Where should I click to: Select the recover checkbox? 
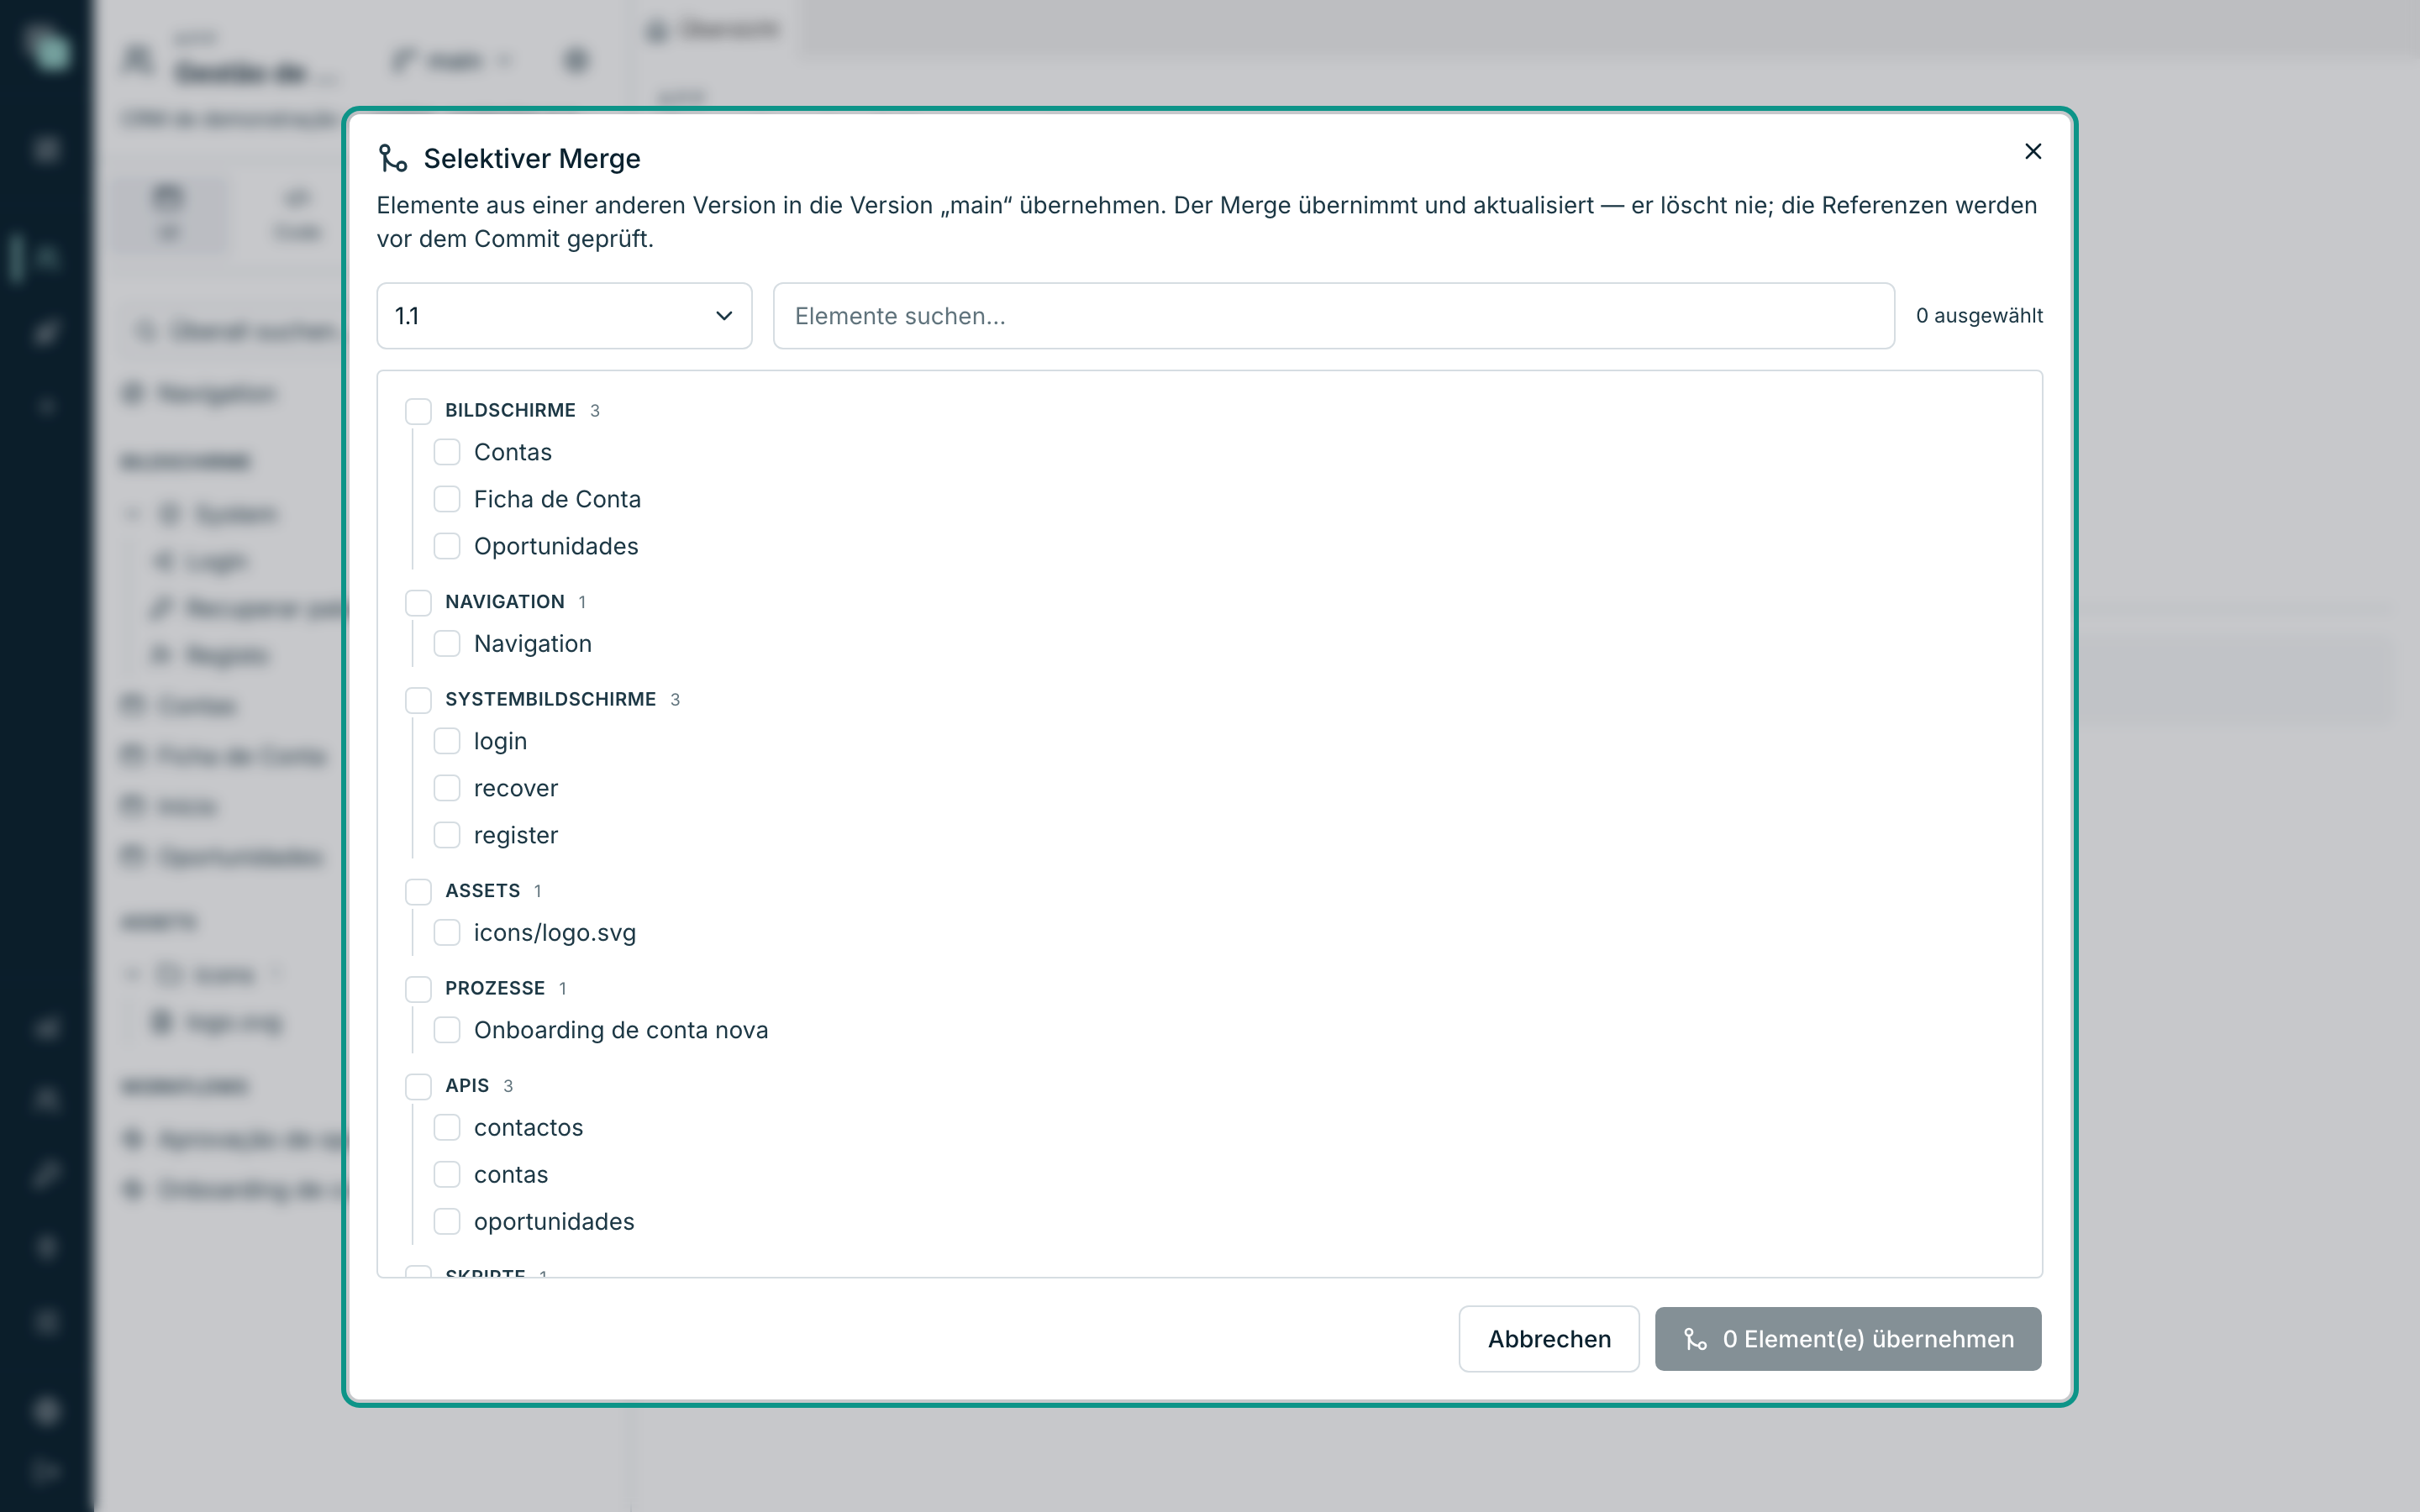pos(447,789)
